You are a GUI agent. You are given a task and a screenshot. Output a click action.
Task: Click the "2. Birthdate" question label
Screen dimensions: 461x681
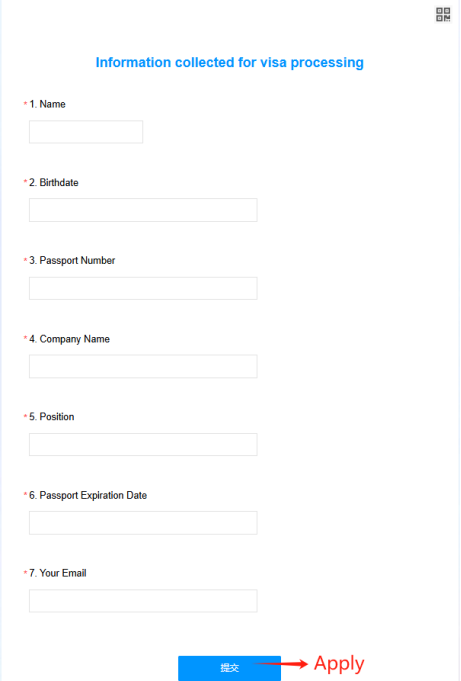pos(54,182)
